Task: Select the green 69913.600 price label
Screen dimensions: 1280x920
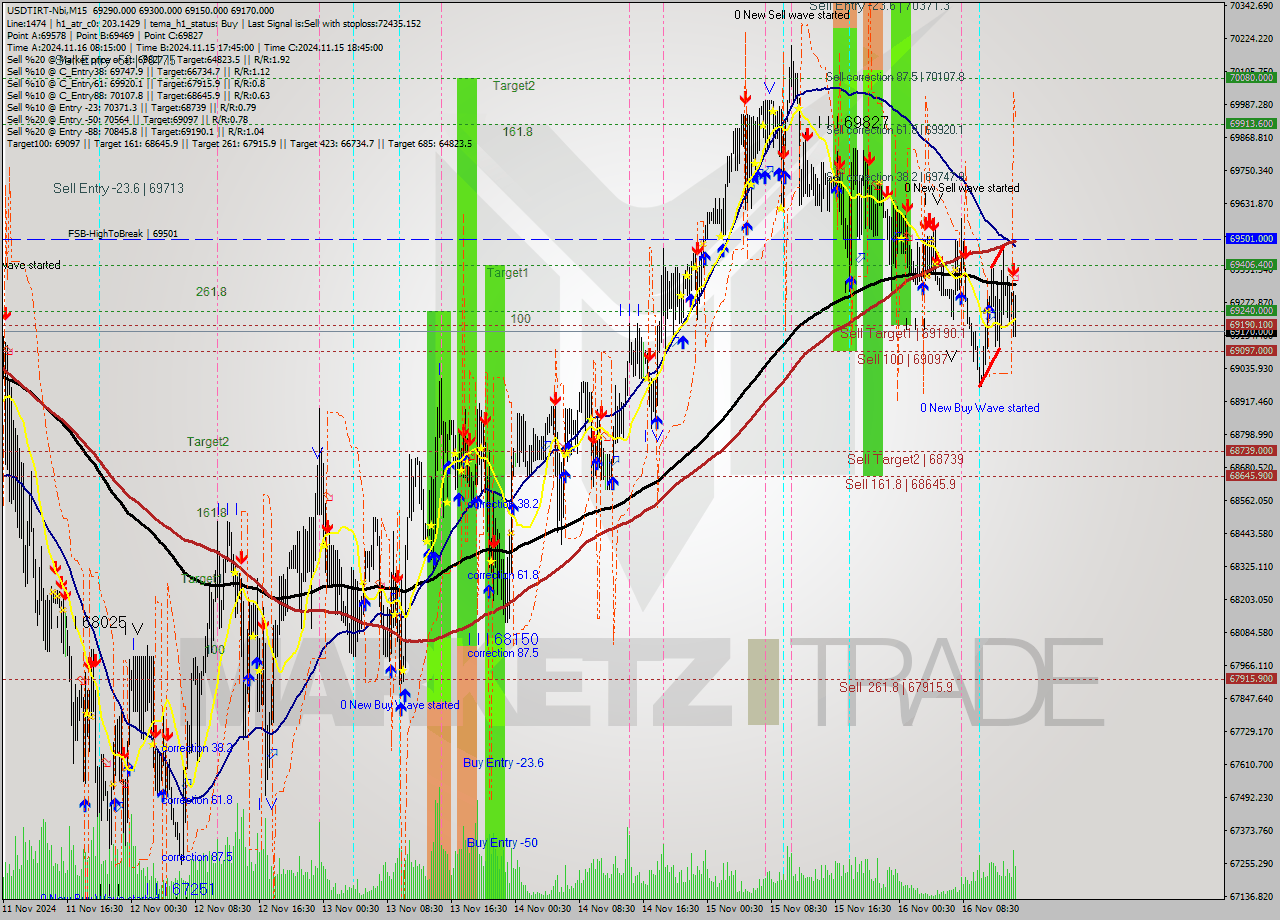Action: coord(1251,124)
